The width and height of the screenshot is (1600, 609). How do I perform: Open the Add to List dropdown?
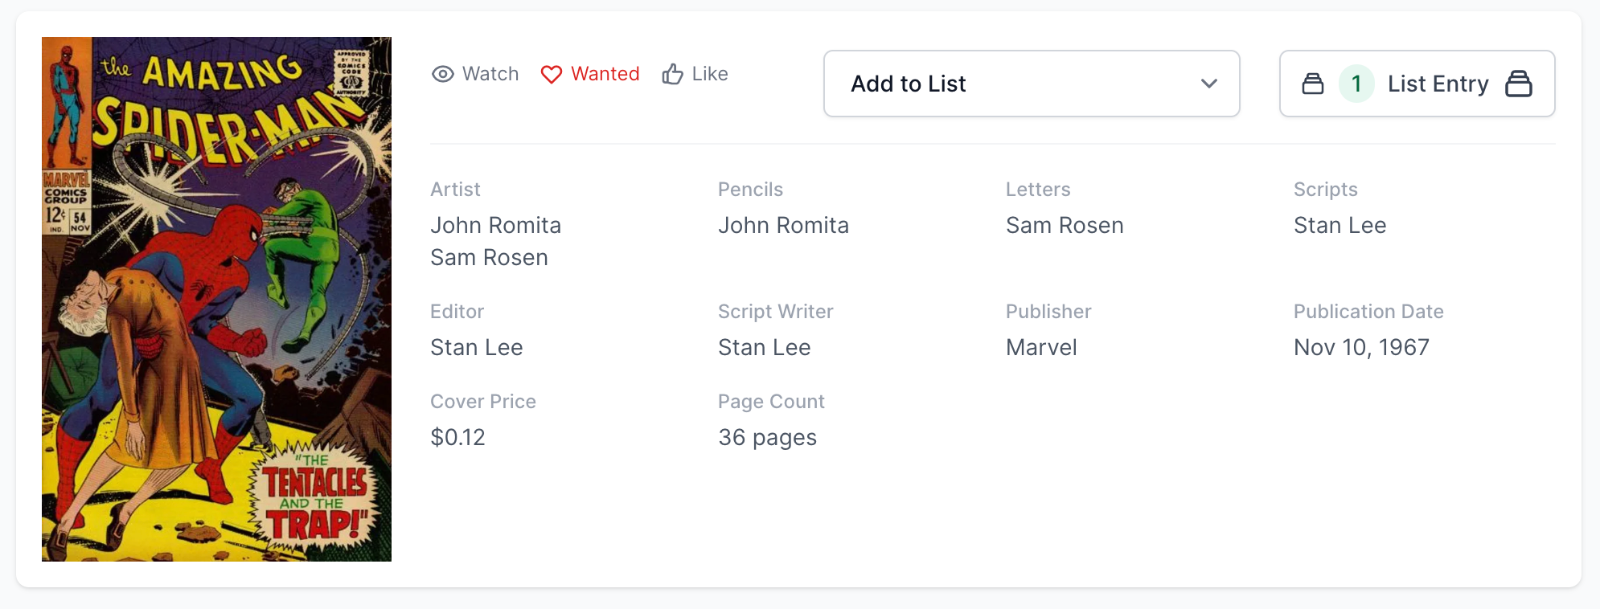(x=1030, y=84)
